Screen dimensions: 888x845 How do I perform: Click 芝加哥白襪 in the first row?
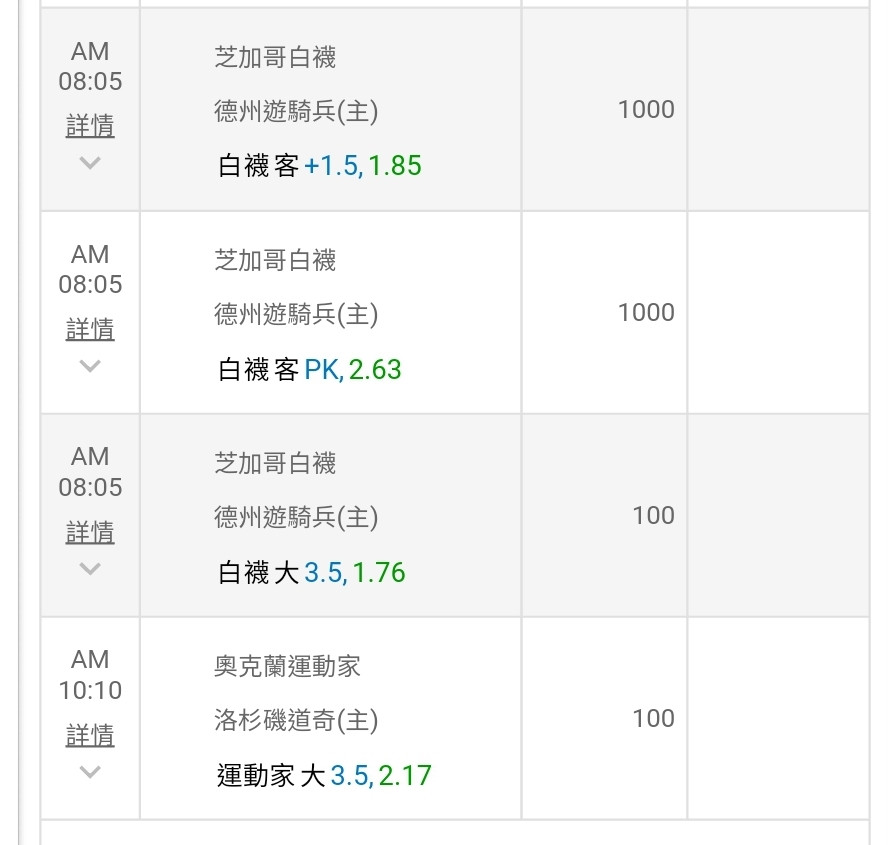point(275,57)
